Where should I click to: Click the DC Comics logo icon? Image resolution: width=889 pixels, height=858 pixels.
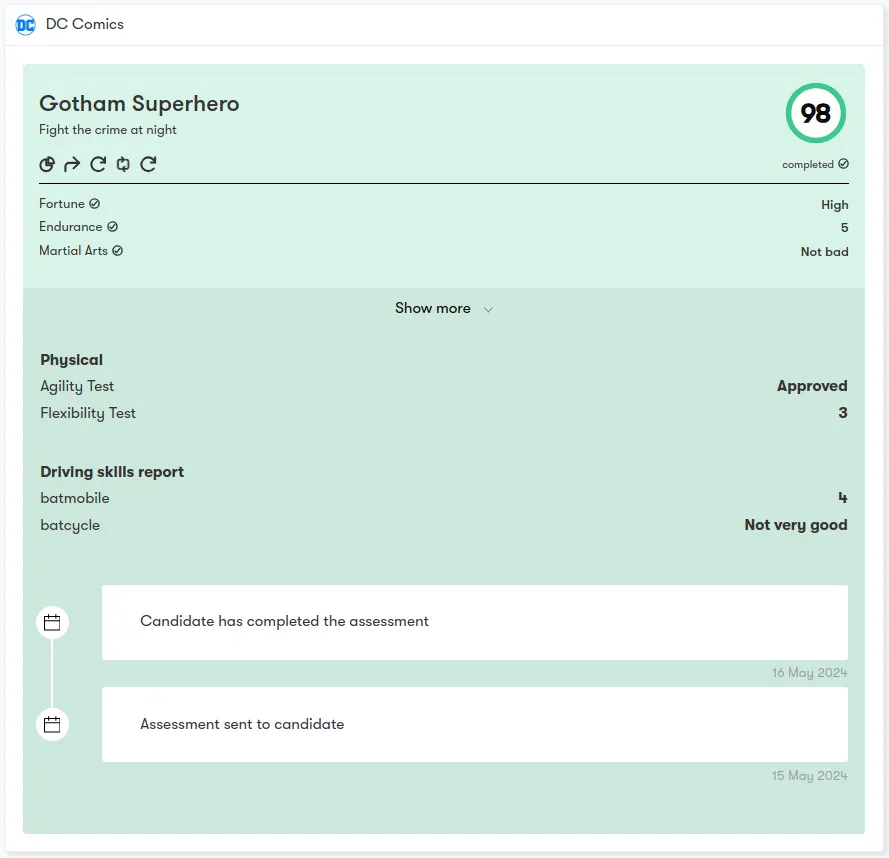(26, 25)
